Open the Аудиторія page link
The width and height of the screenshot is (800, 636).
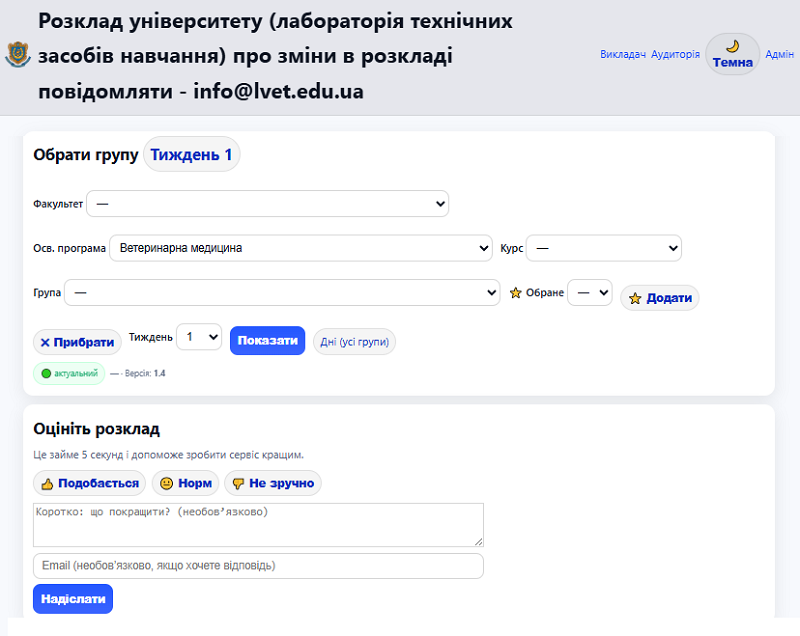click(x=675, y=55)
